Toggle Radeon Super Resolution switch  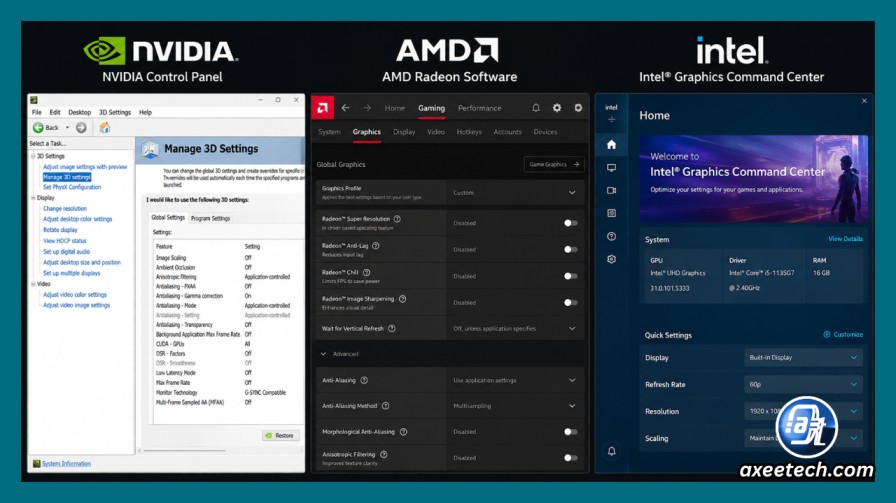pos(570,223)
